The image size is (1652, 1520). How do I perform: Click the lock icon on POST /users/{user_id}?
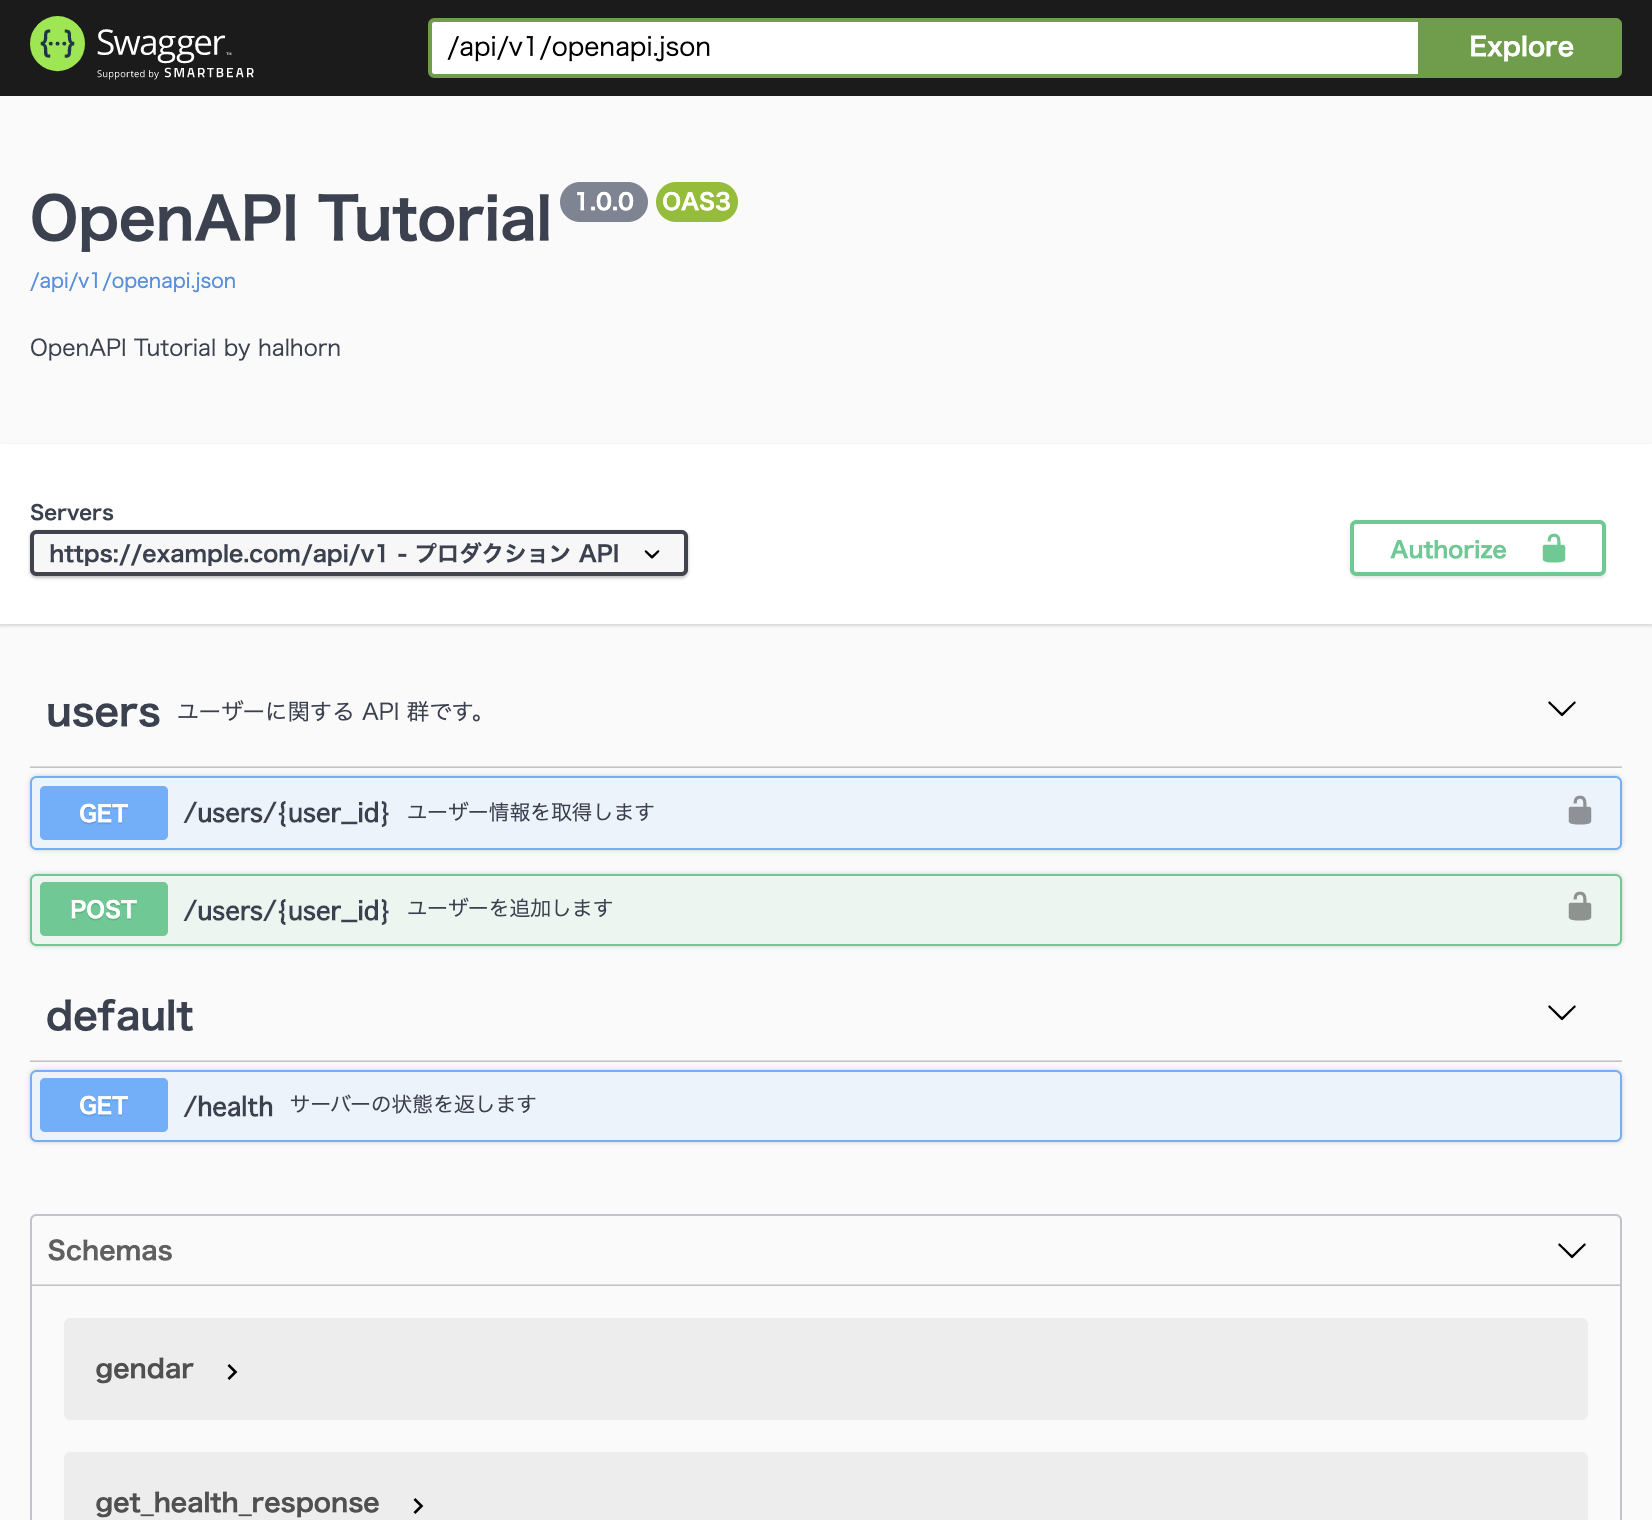[1577, 908]
